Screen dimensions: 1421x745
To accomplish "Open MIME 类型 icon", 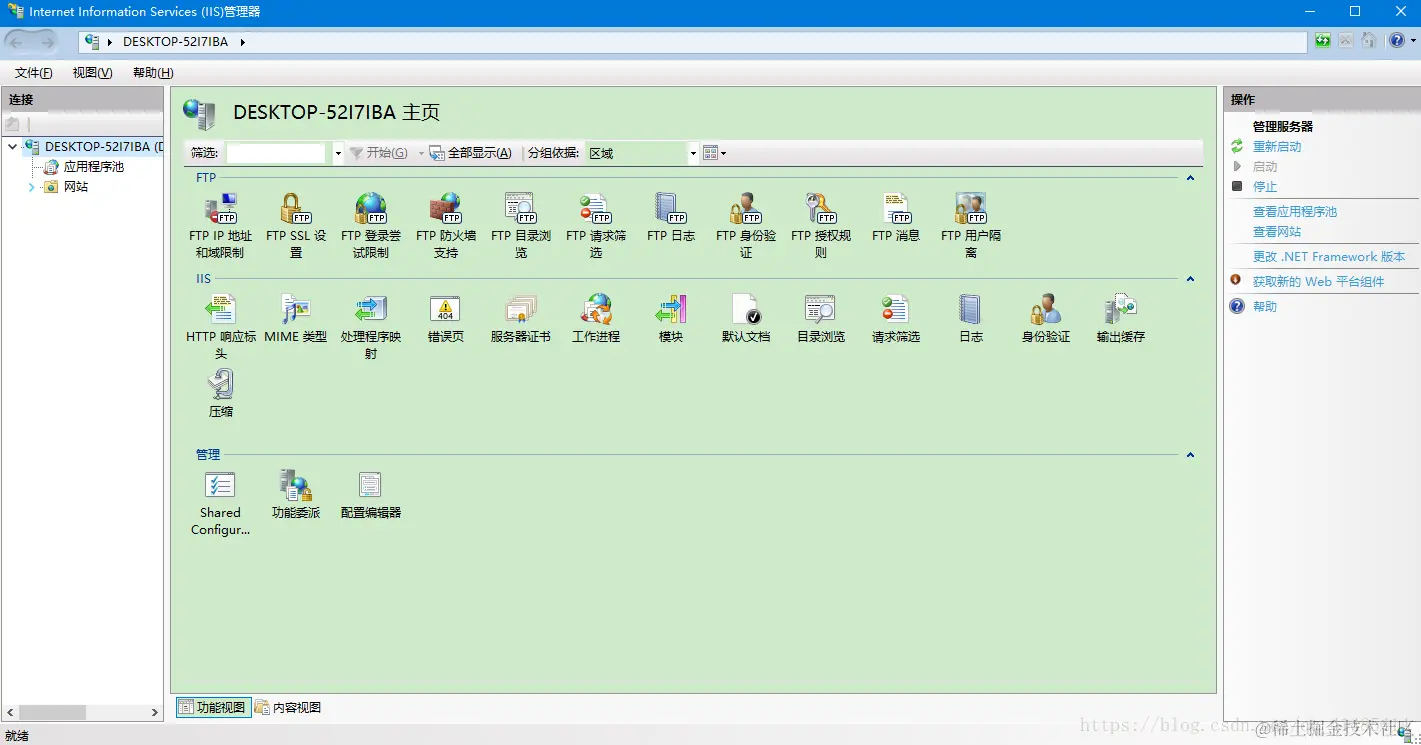I will 296,319.
